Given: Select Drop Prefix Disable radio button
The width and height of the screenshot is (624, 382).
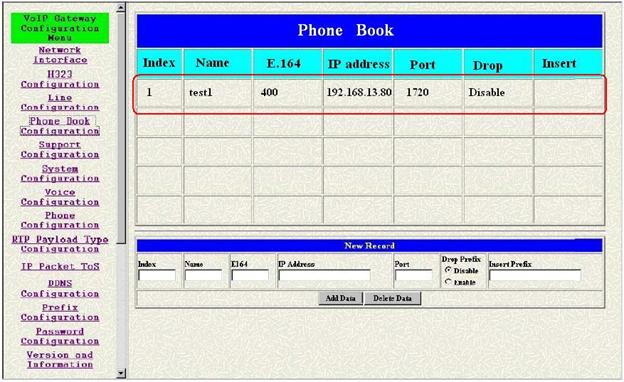Looking at the screenshot, I should point(448,270).
